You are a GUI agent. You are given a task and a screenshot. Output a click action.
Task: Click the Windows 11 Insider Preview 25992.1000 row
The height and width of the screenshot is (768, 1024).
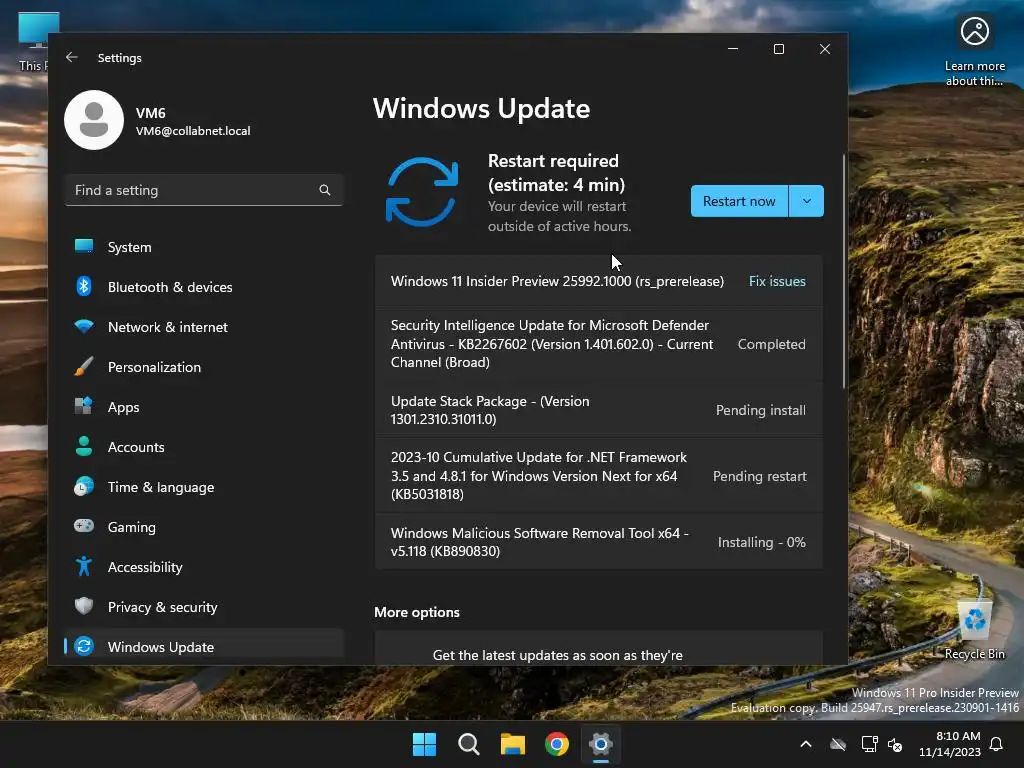(598, 281)
